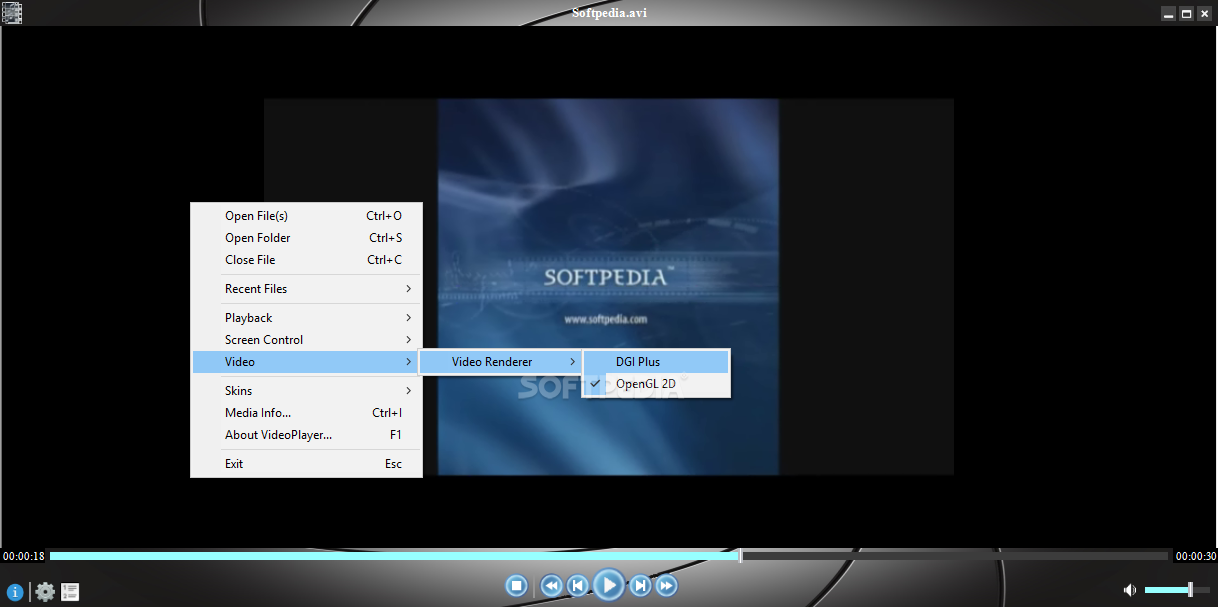Minimize the player window
The image size is (1218, 607).
point(1168,14)
